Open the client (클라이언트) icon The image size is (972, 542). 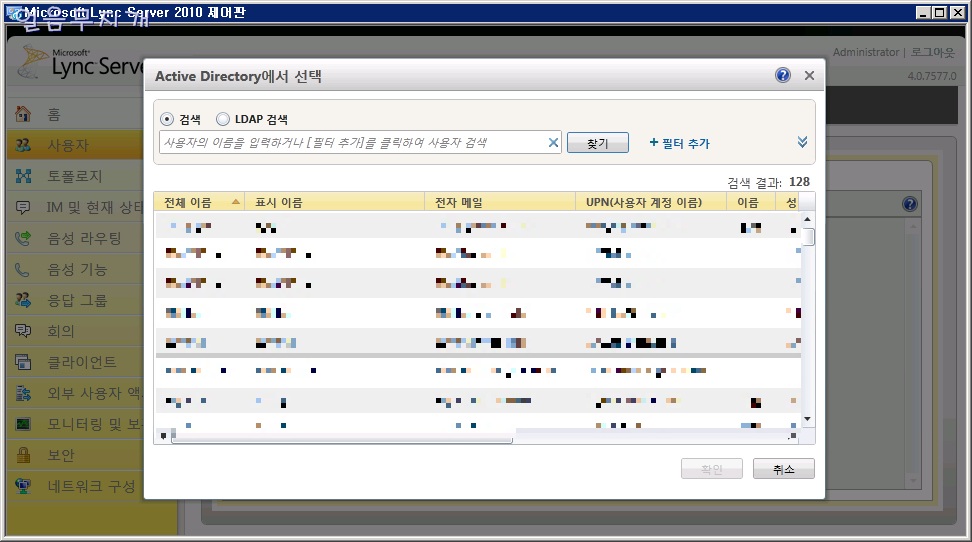[x=23, y=362]
